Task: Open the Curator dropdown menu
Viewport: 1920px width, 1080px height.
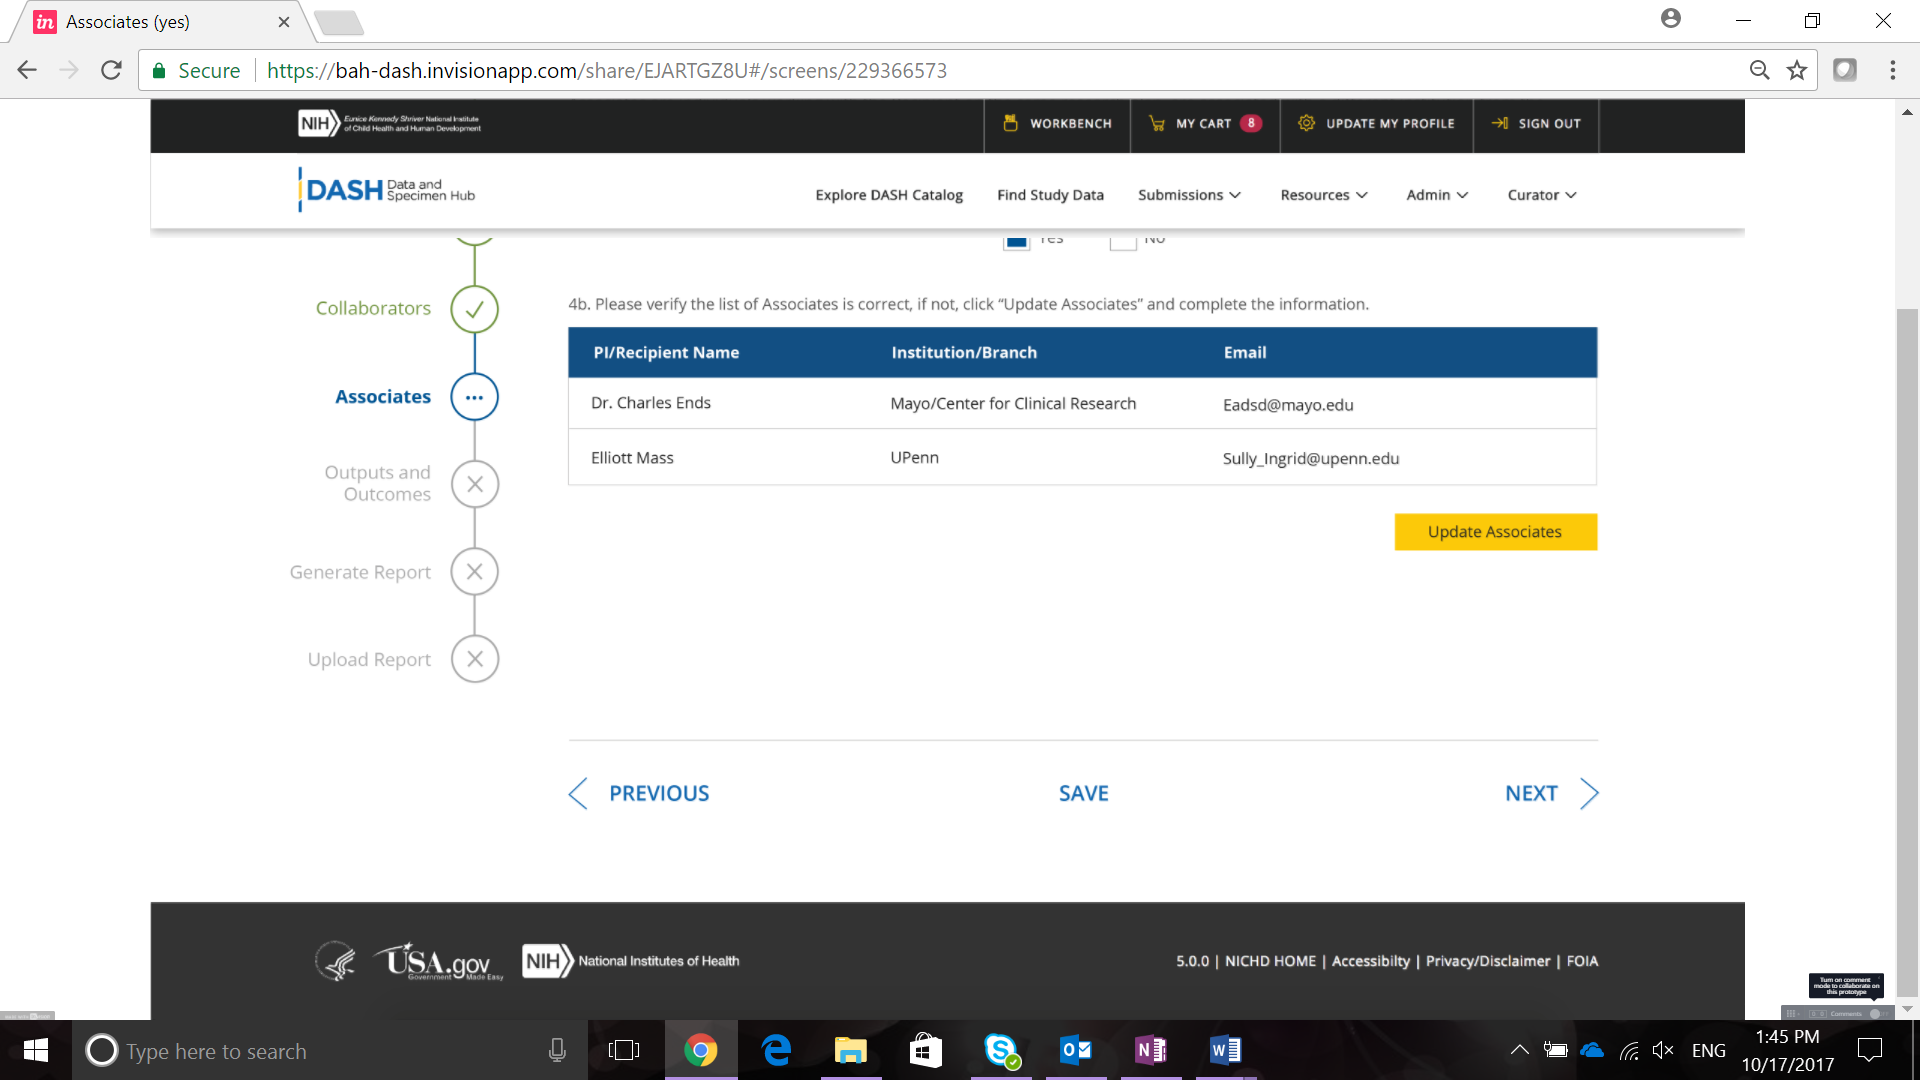Action: [1541, 195]
